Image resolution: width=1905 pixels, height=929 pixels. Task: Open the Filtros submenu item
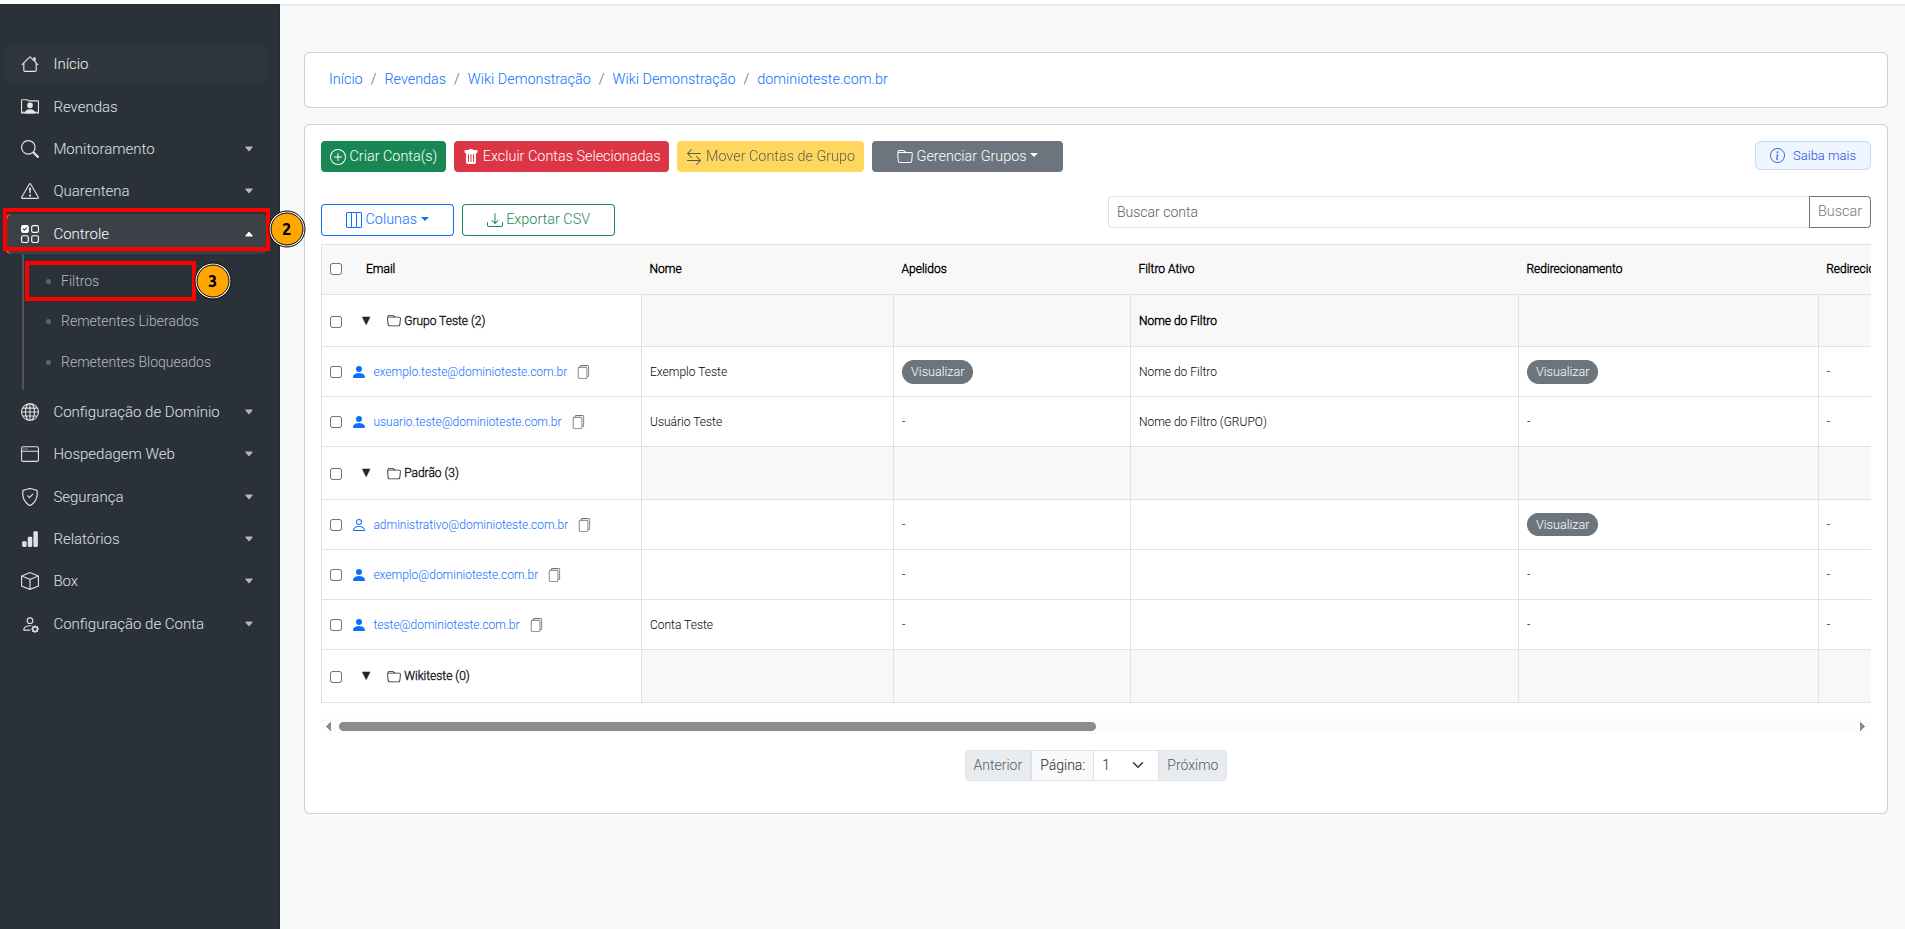pos(80,281)
